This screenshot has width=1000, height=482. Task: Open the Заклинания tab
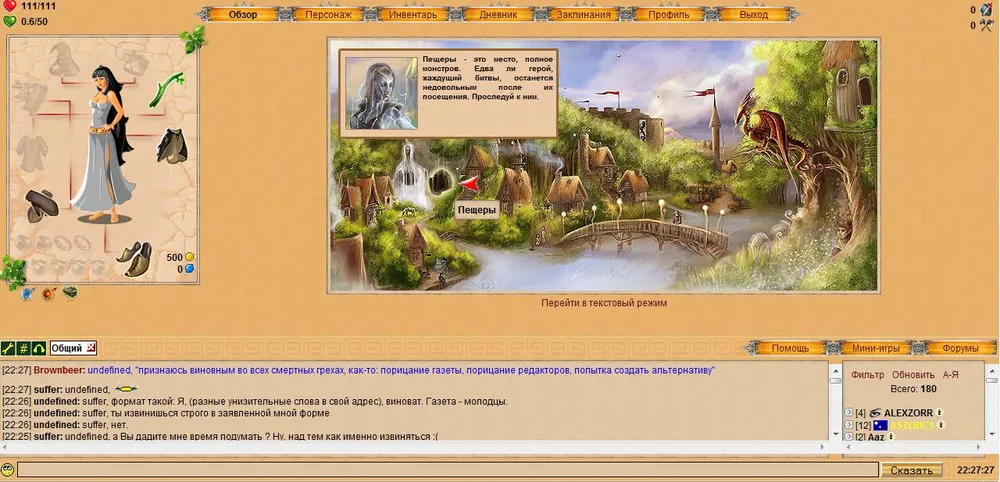click(x=584, y=15)
